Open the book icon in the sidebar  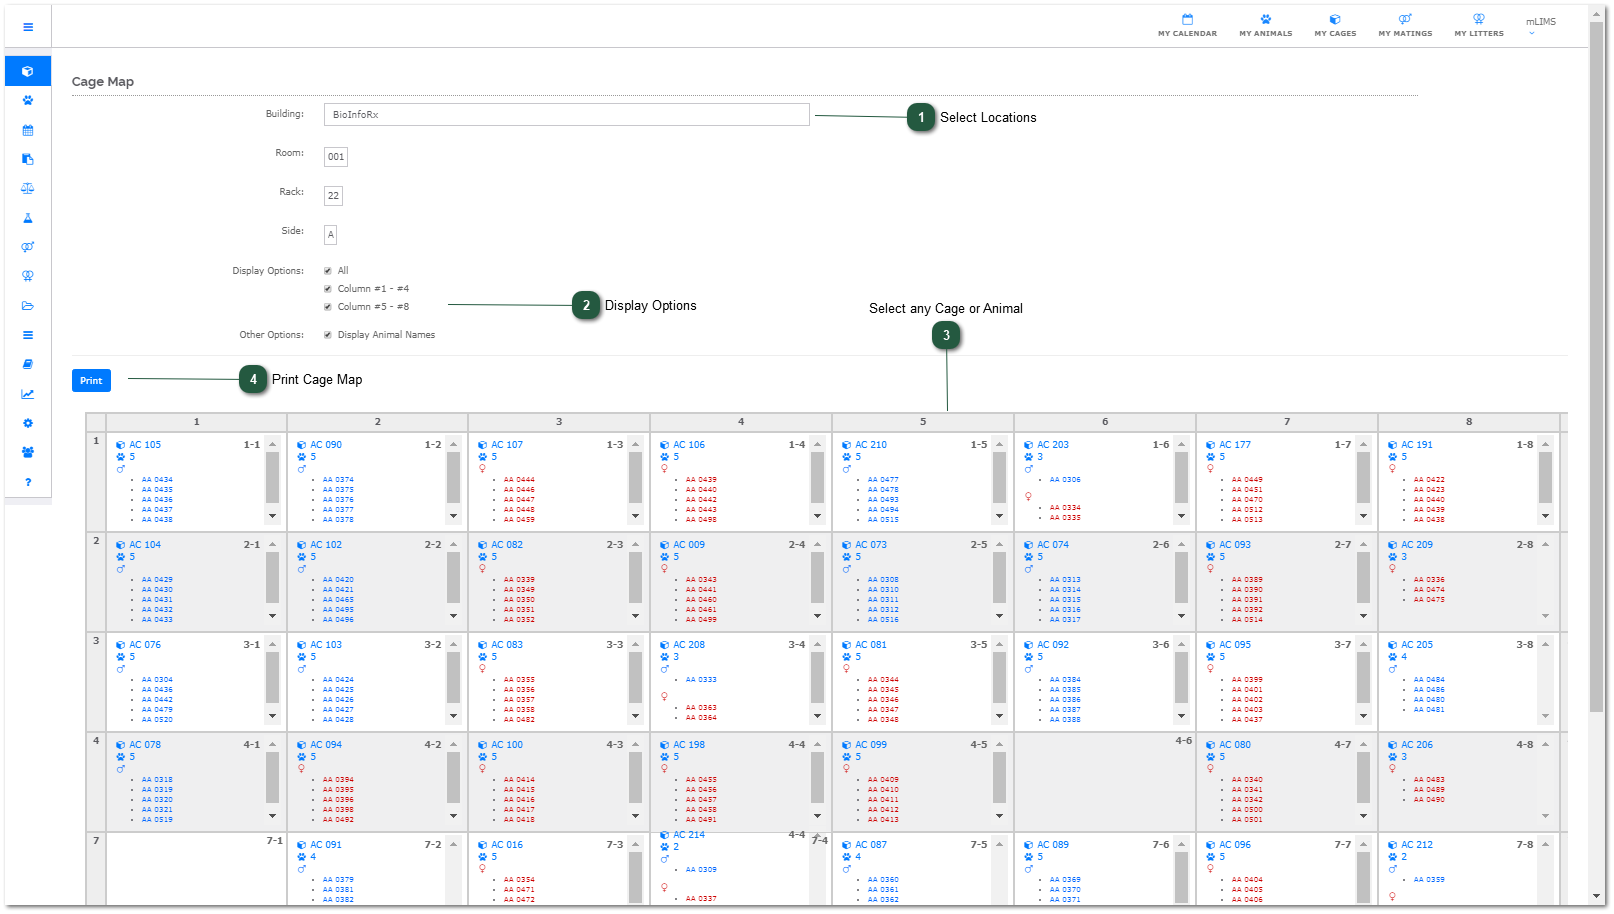pyautogui.click(x=28, y=364)
